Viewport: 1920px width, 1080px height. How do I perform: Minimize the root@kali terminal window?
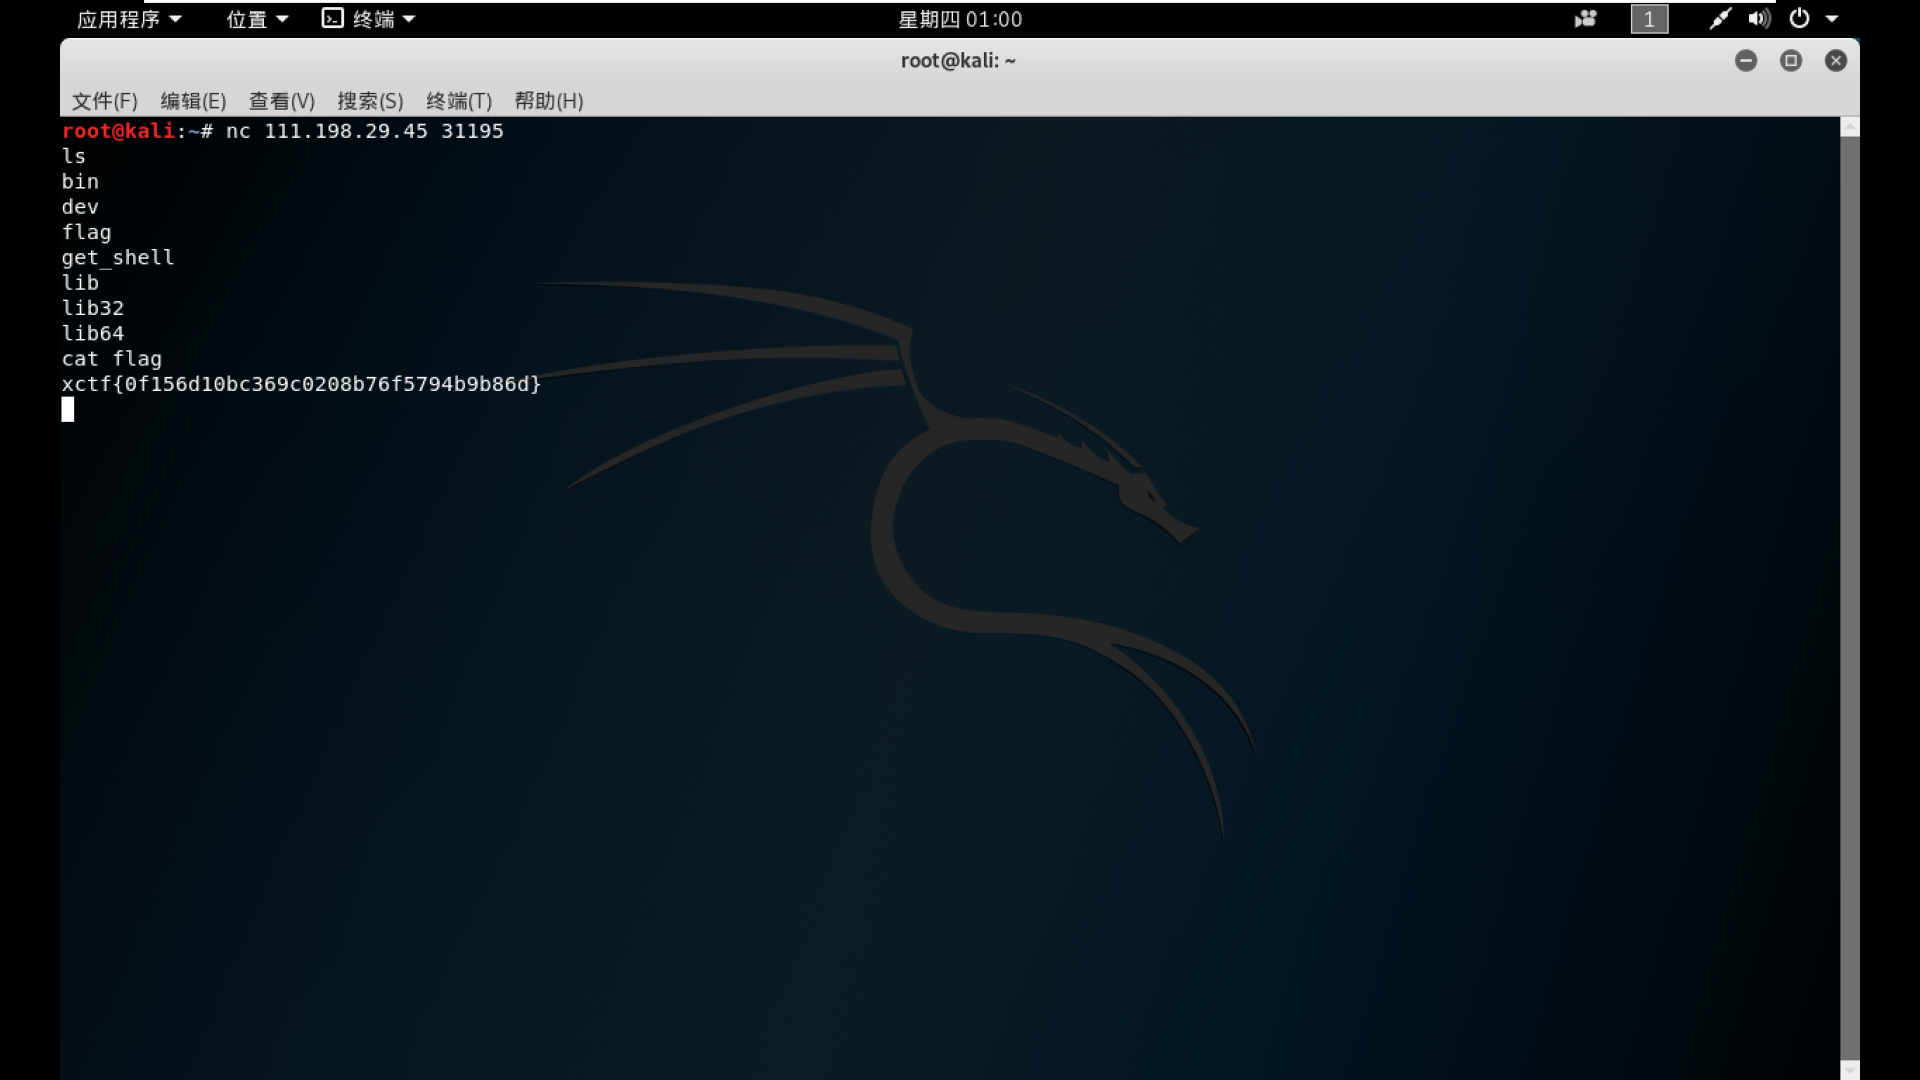1746,61
